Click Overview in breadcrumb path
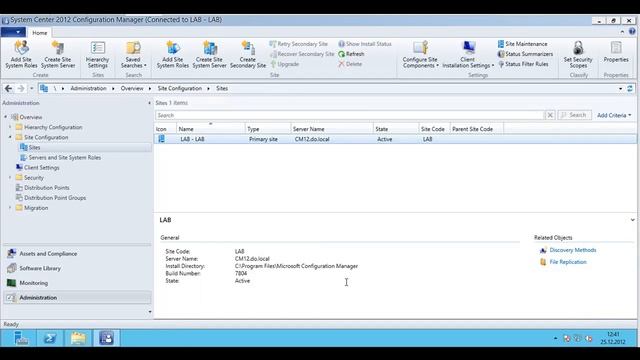This screenshot has width=640, height=360. [132, 88]
